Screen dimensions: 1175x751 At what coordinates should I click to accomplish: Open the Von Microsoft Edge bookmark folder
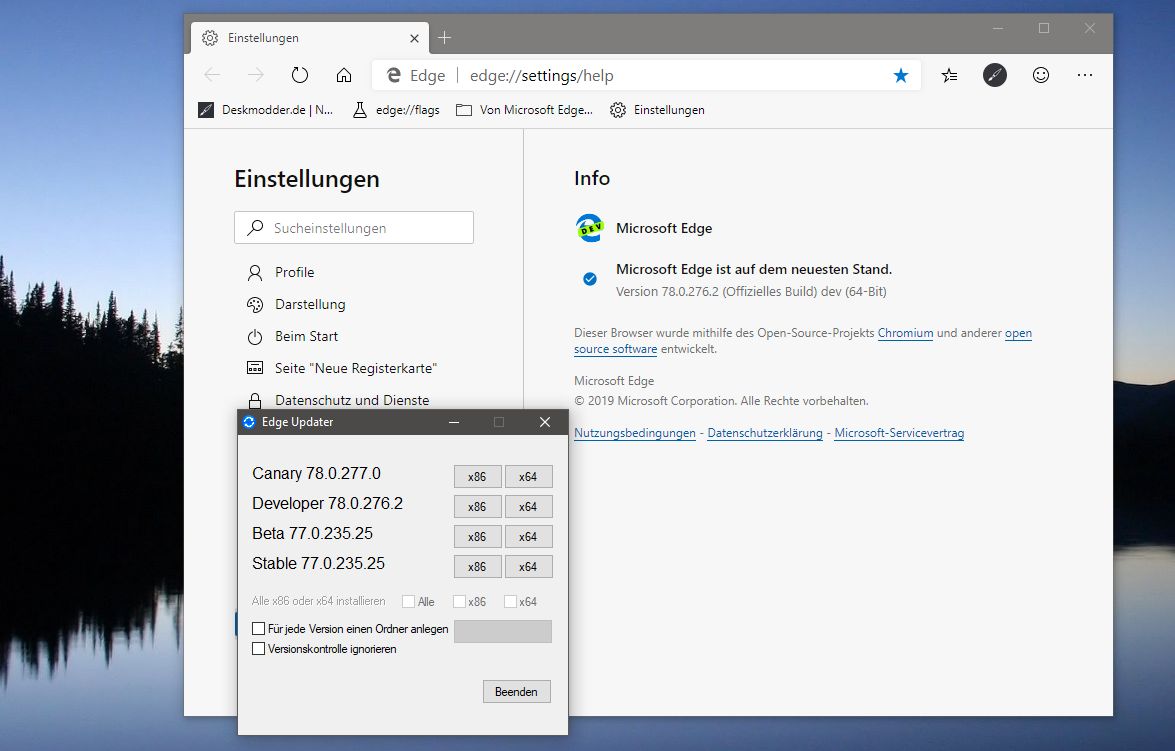(525, 110)
